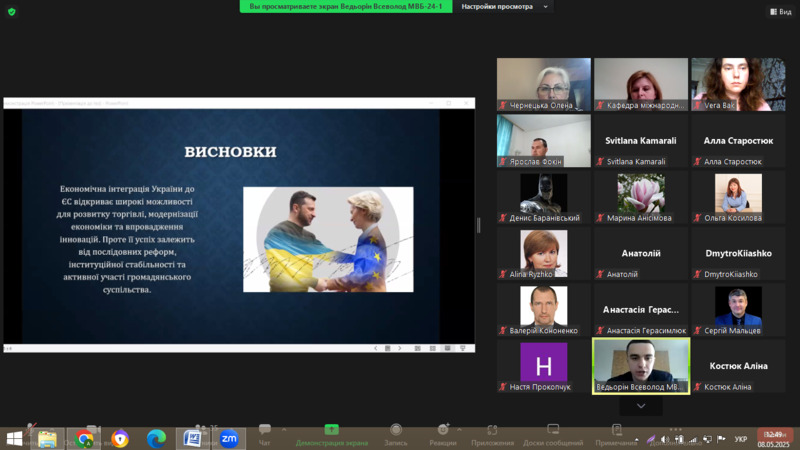Click Демонстрация экрана share button

[332, 435]
